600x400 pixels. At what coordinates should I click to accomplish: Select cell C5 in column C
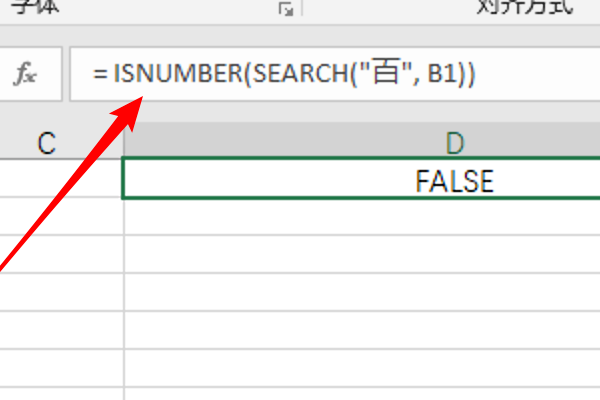pyautogui.click(x=60, y=331)
